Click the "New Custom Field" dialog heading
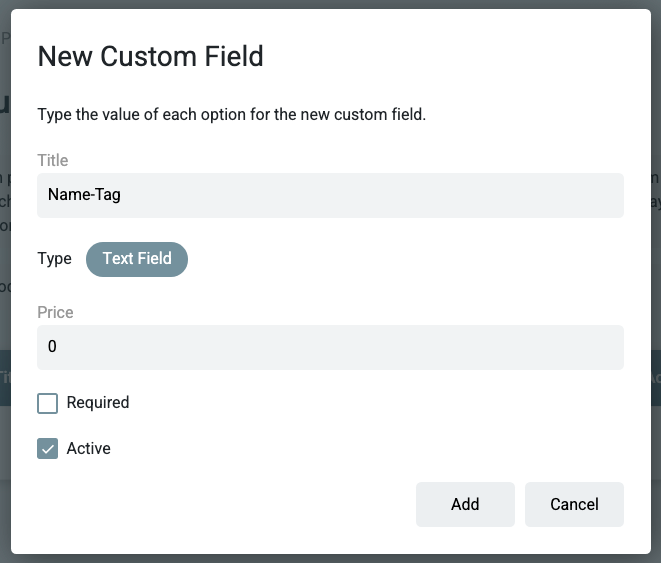 (150, 56)
